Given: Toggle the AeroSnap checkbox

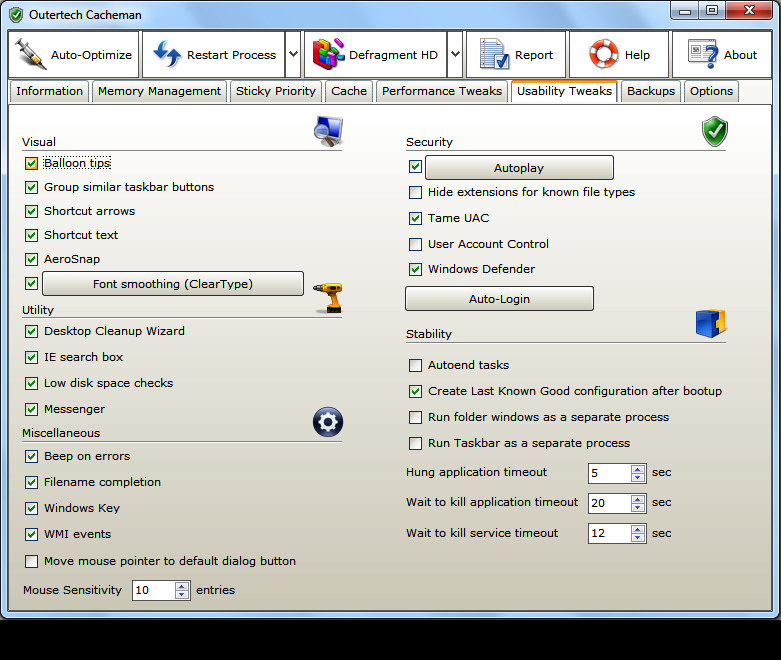Looking at the screenshot, I should pyautogui.click(x=31, y=259).
